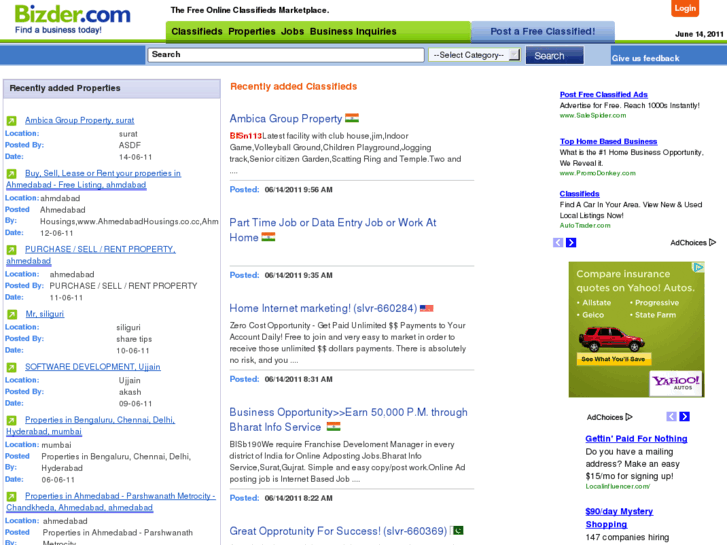Click Gettin' Paid For Nothing ad link

(636, 439)
